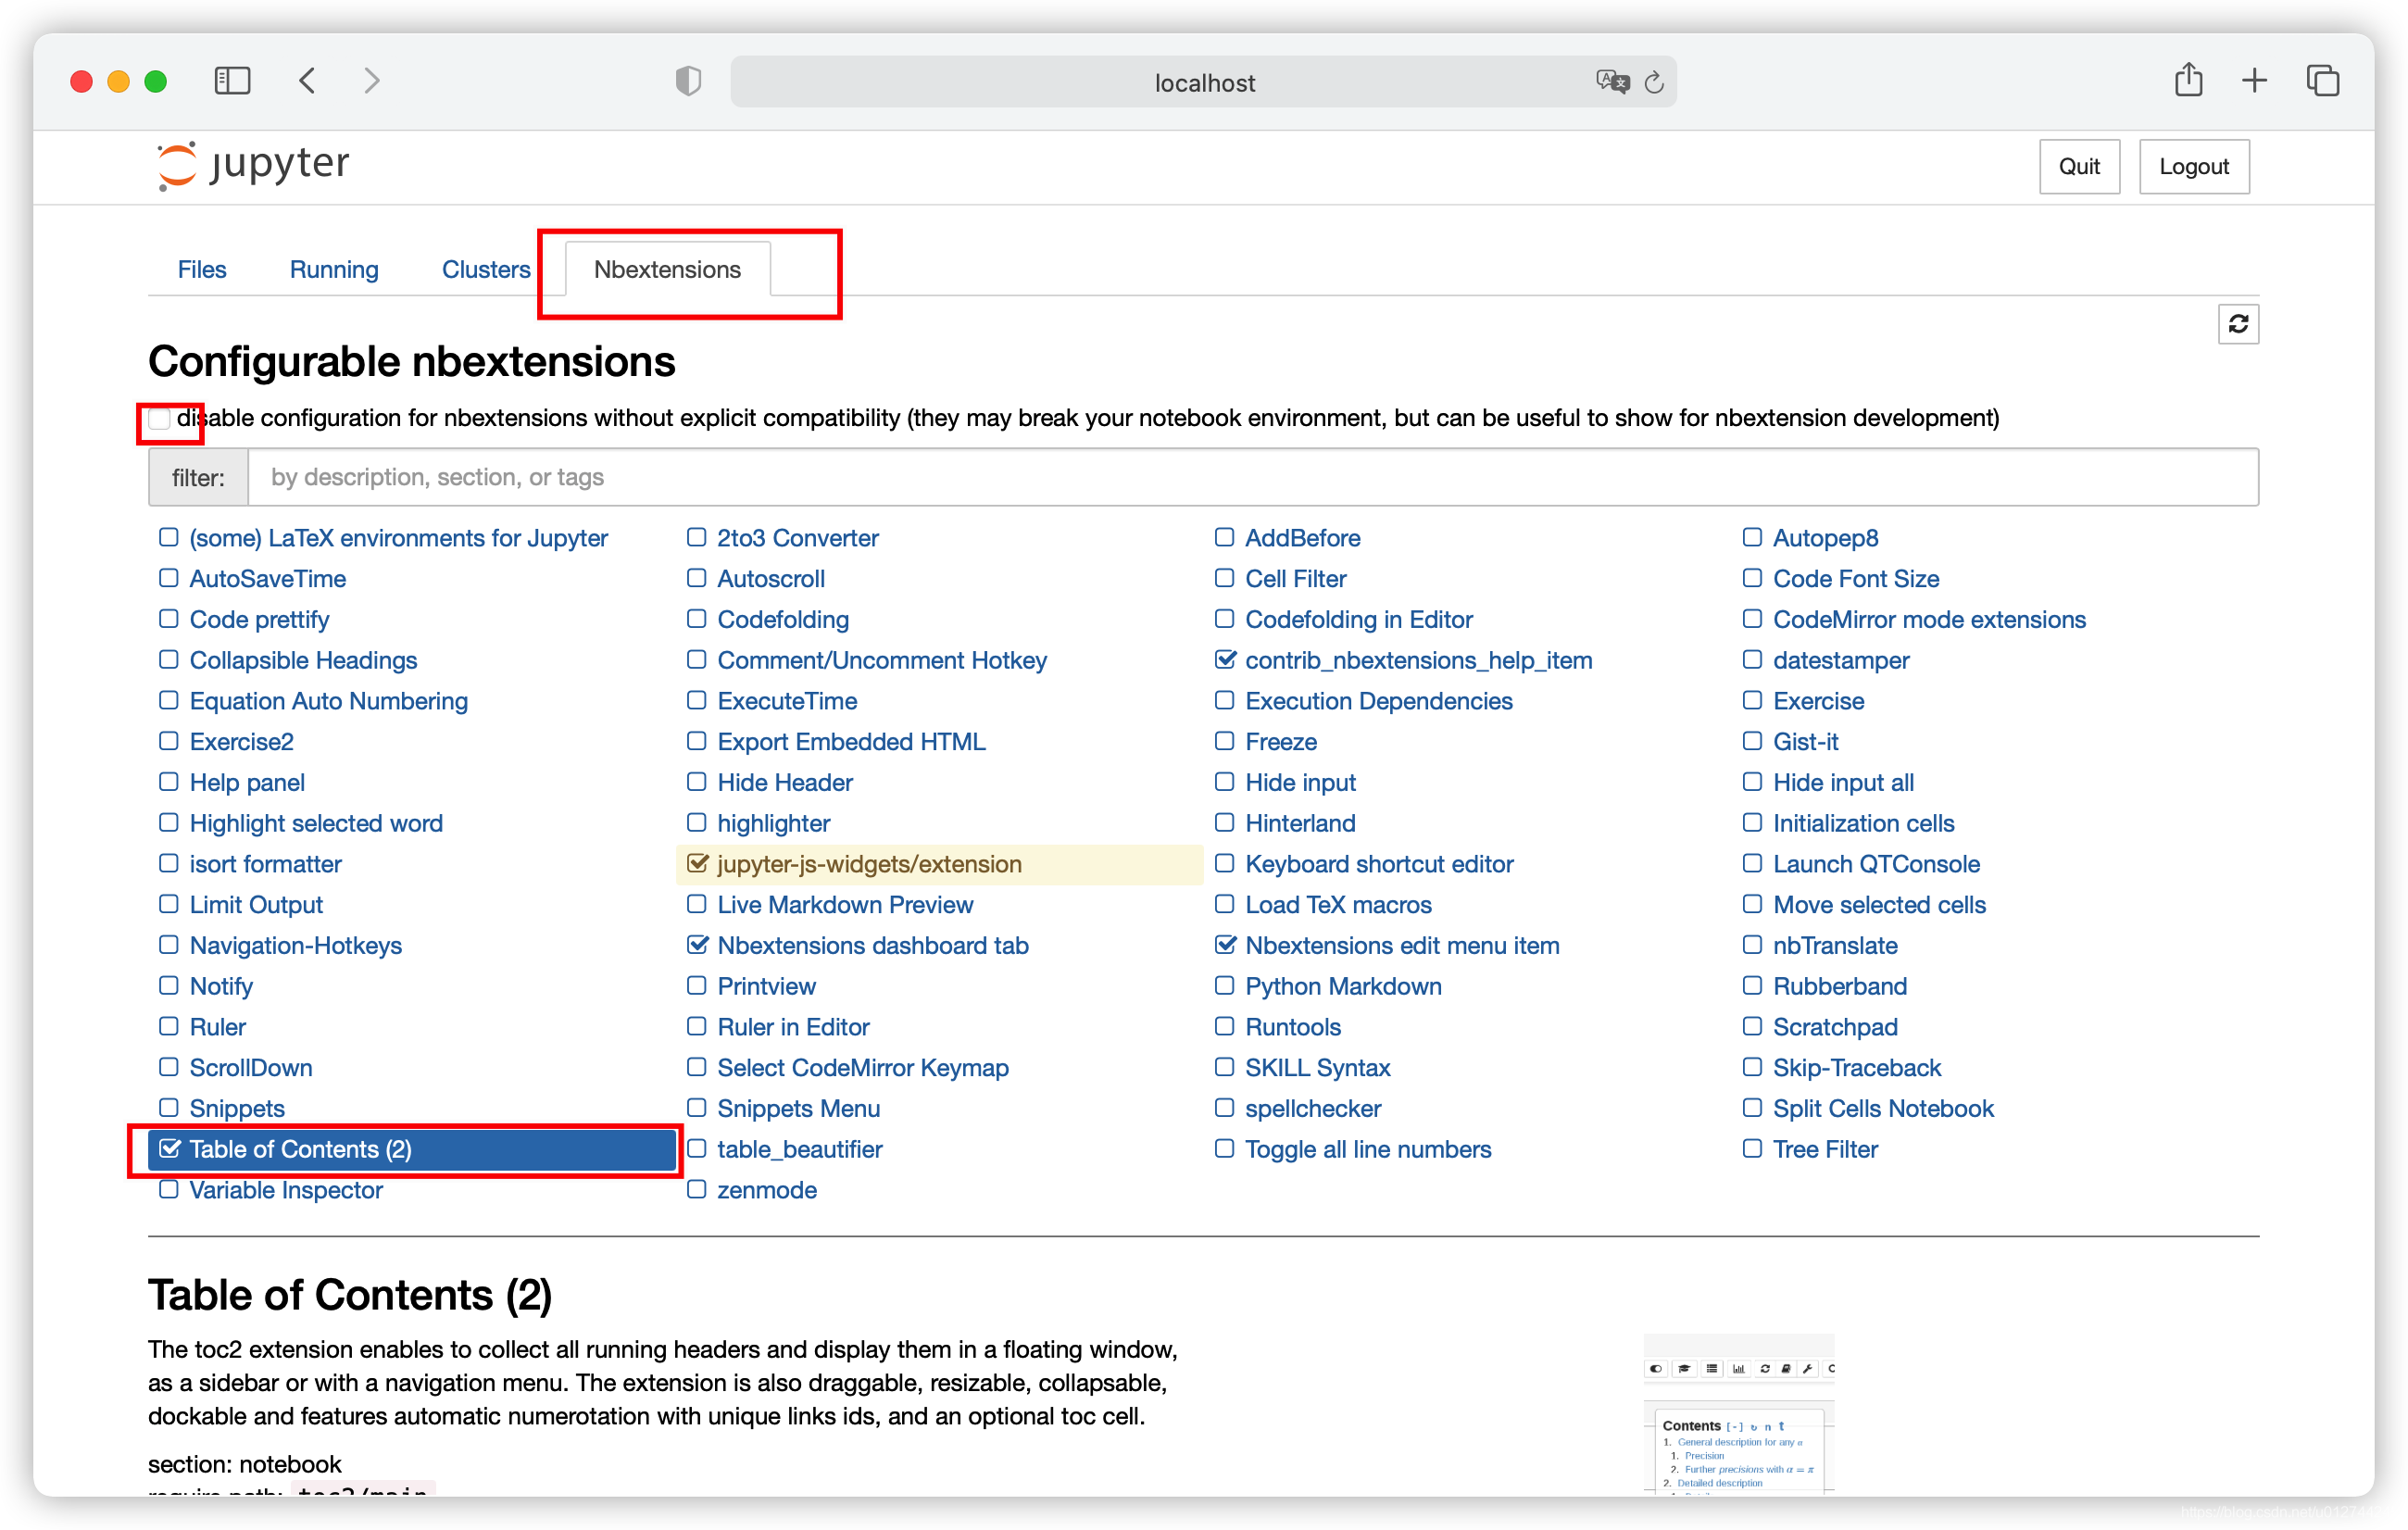Enable the Autopep8 extension
The height and width of the screenshot is (1530, 2408).
[1751, 537]
